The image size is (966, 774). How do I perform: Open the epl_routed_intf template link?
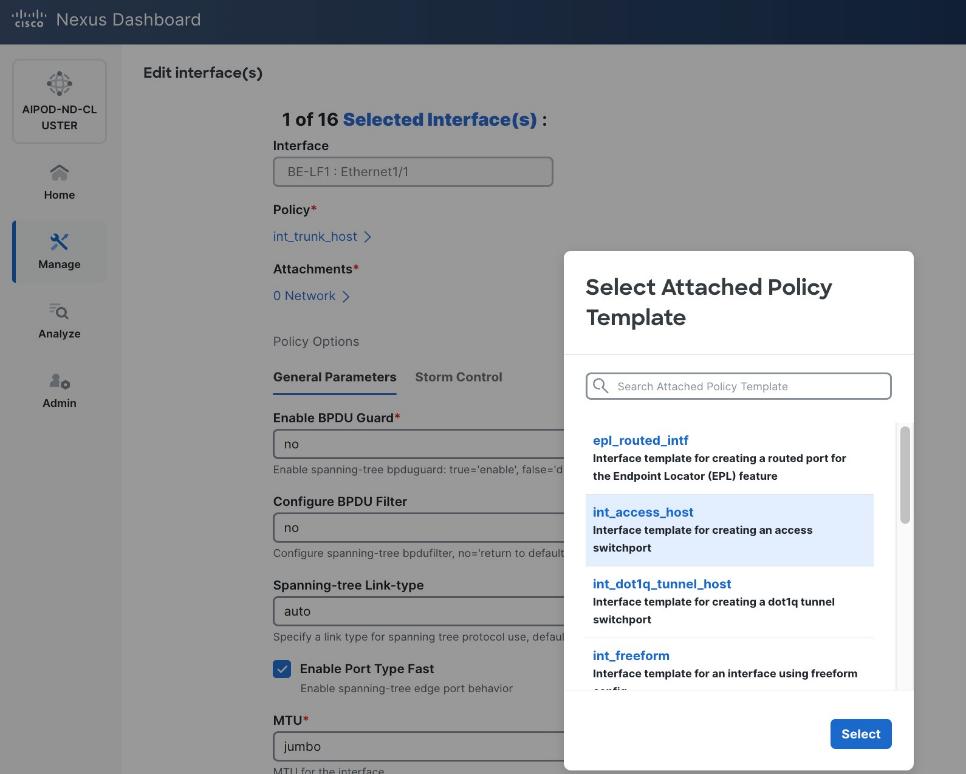click(x=640, y=440)
